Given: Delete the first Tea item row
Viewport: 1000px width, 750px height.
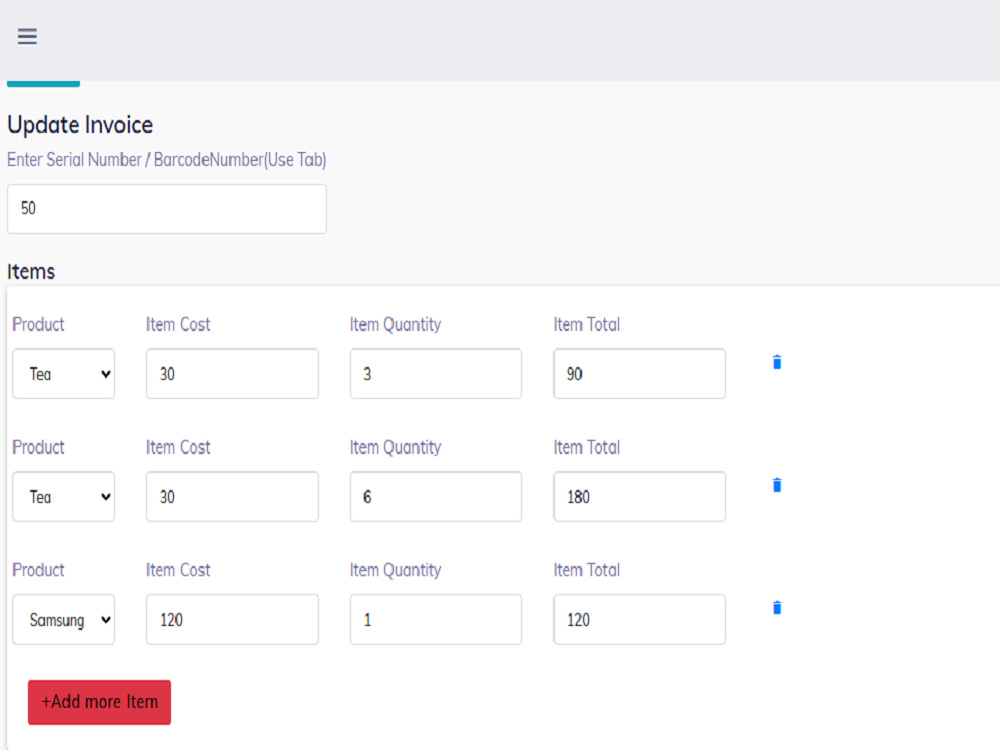Looking at the screenshot, I should (777, 362).
